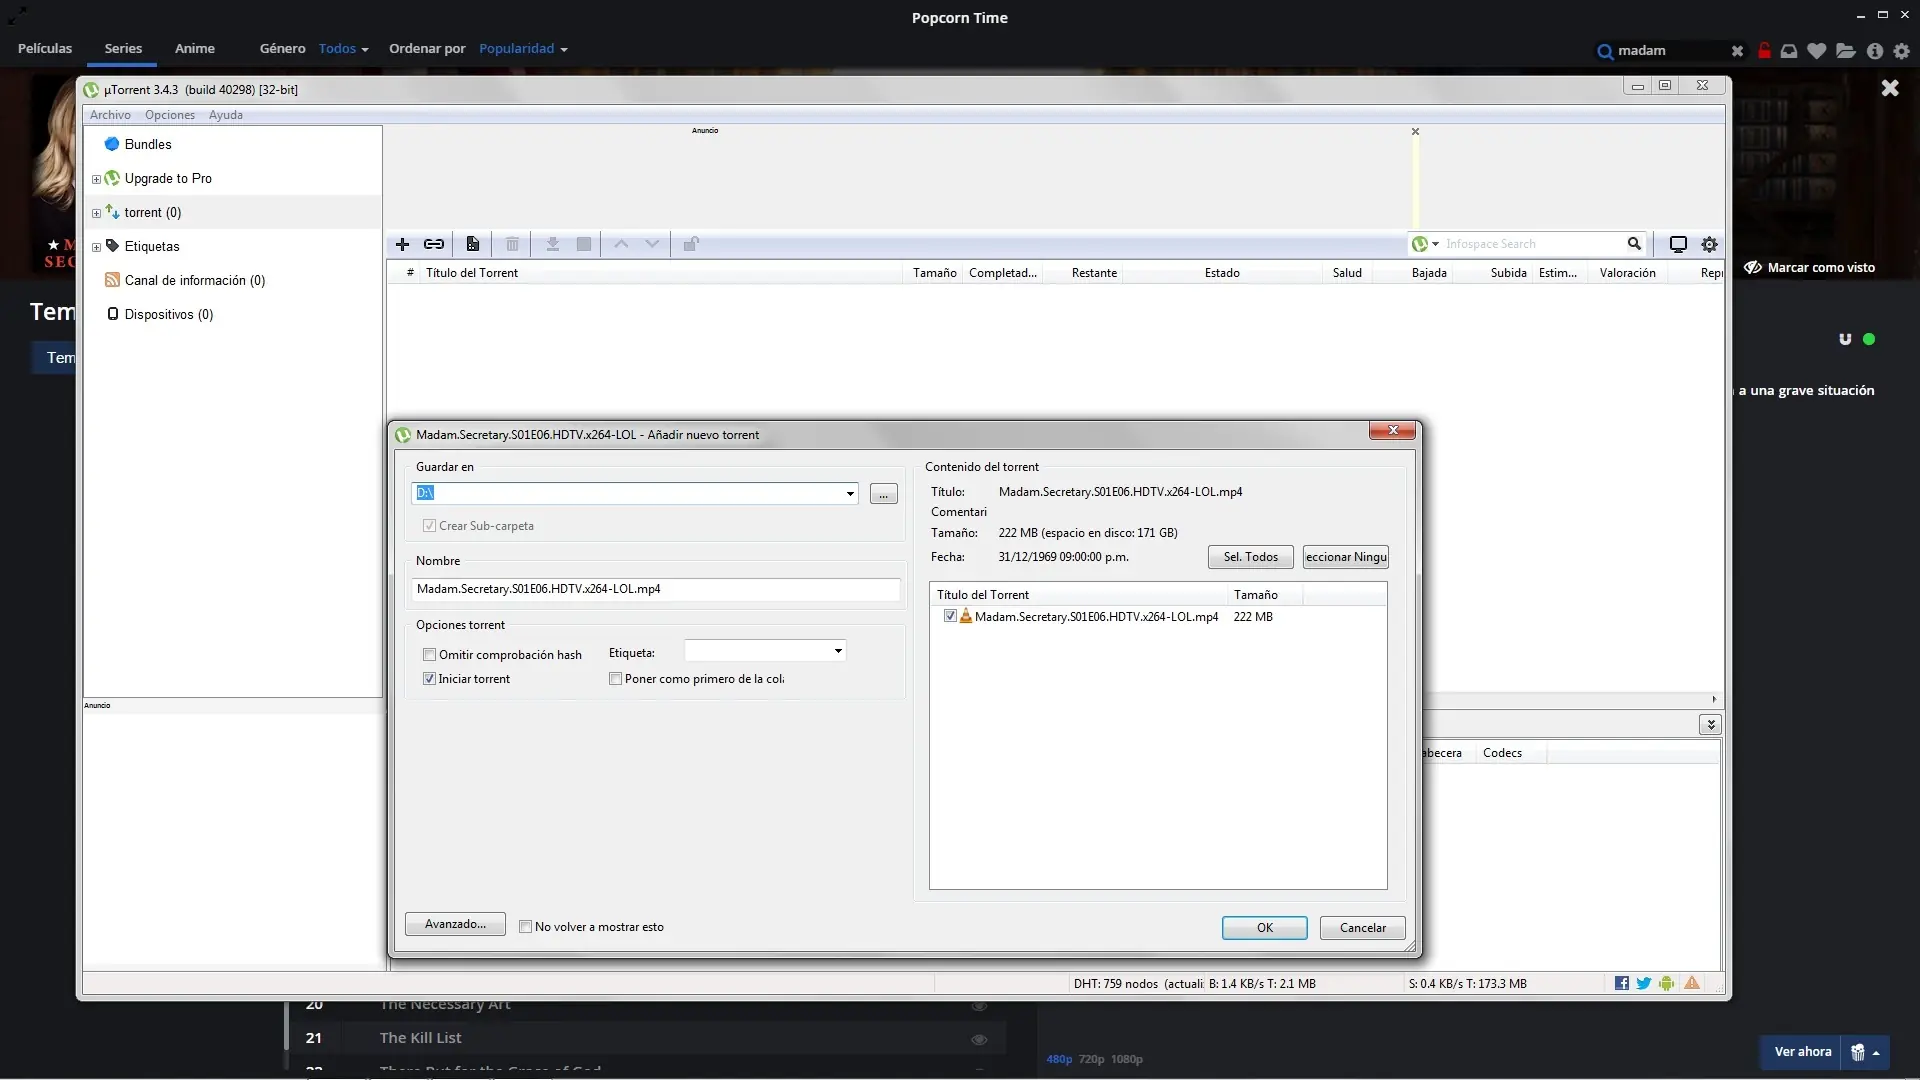Screen dimensions: 1920x1080
Task: Toggle watched eye for The Kill List
Action: coord(979,1039)
